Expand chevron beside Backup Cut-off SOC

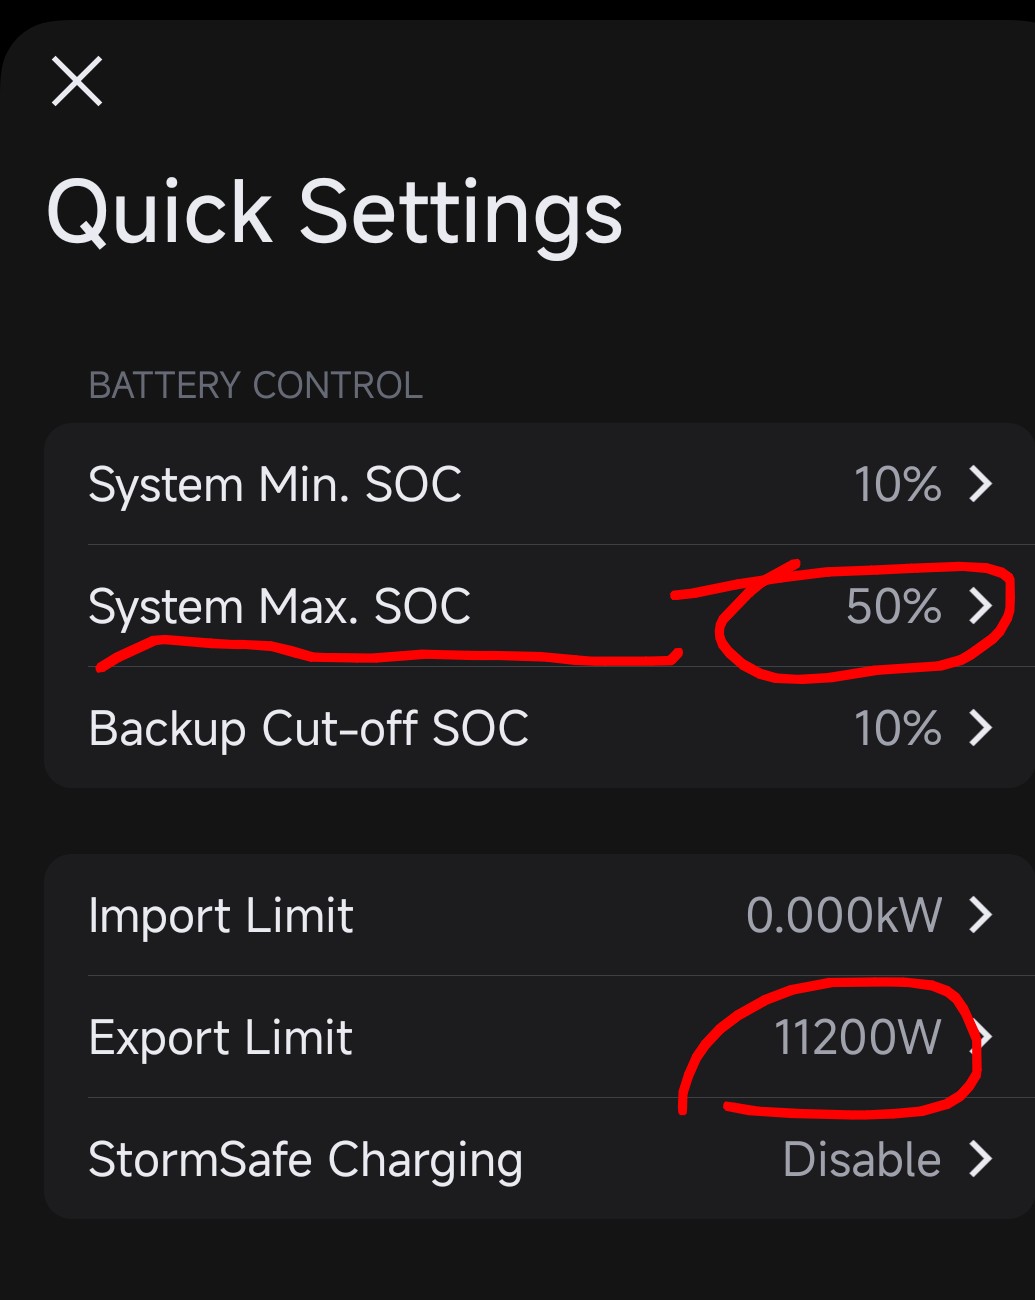pyautogui.click(x=981, y=729)
